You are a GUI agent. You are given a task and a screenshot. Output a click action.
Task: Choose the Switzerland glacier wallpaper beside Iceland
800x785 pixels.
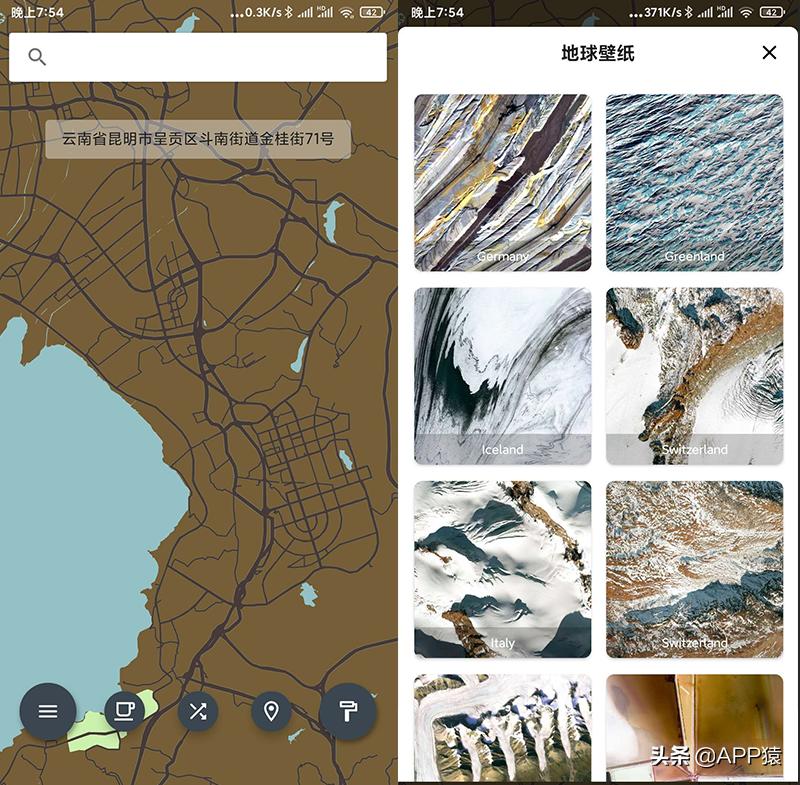pyautogui.click(x=694, y=376)
